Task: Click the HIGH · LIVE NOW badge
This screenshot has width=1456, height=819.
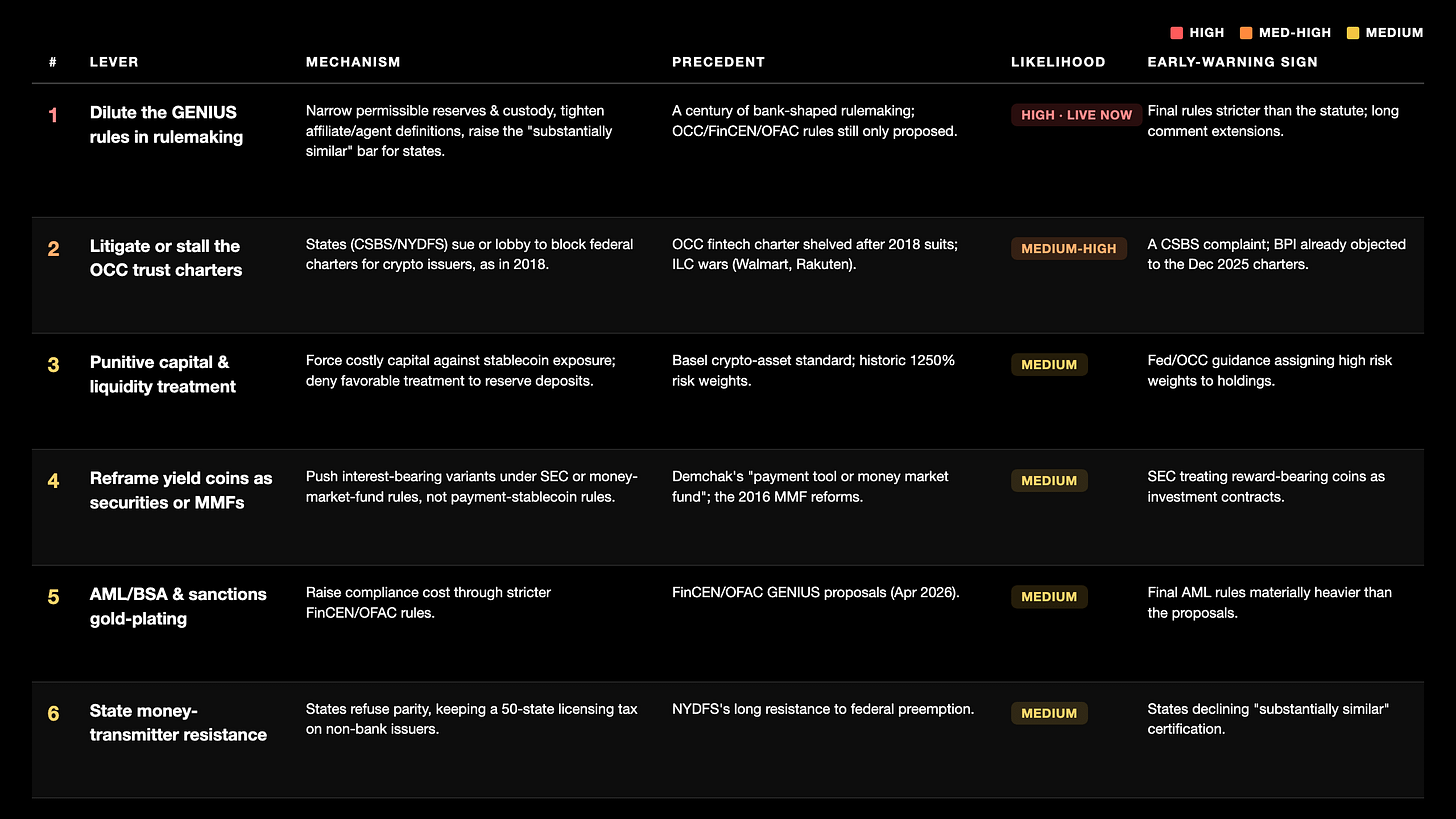Action: 1076,115
